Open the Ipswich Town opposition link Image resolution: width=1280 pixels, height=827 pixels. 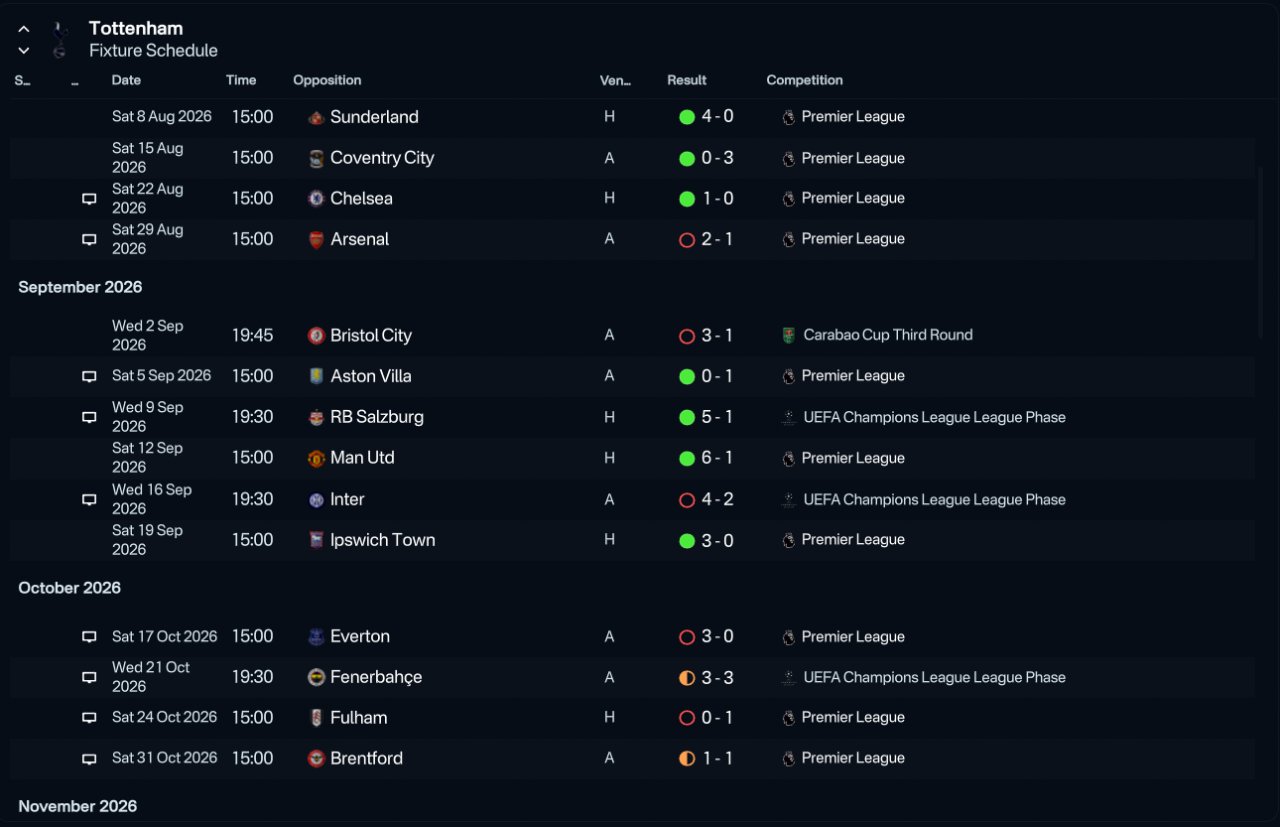(382, 540)
